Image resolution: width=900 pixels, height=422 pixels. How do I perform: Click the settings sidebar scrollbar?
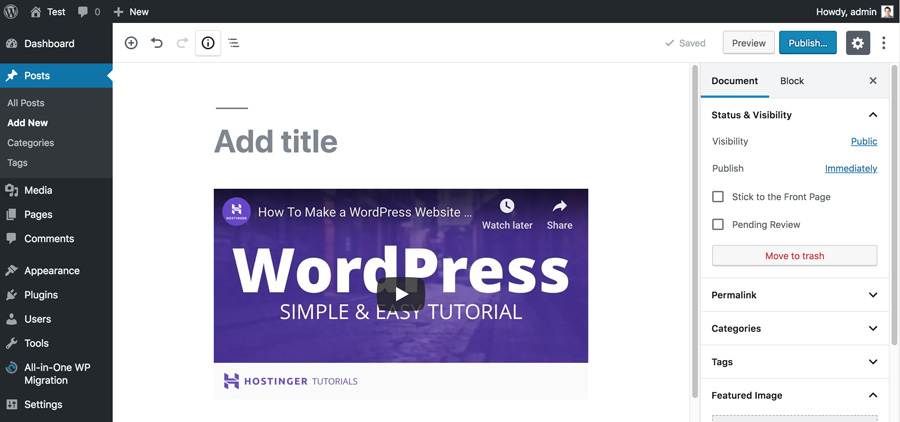894,207
